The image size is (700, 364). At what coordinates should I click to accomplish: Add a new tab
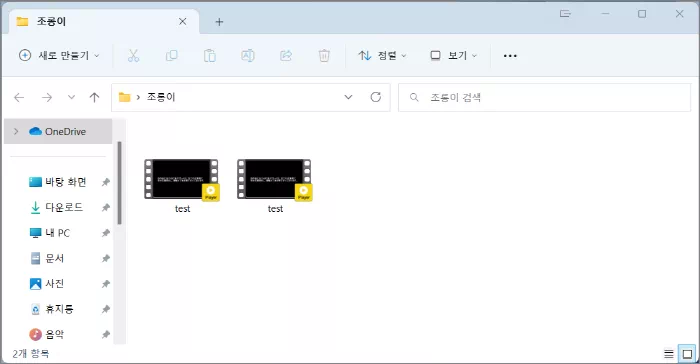click(x=219, y=22)
